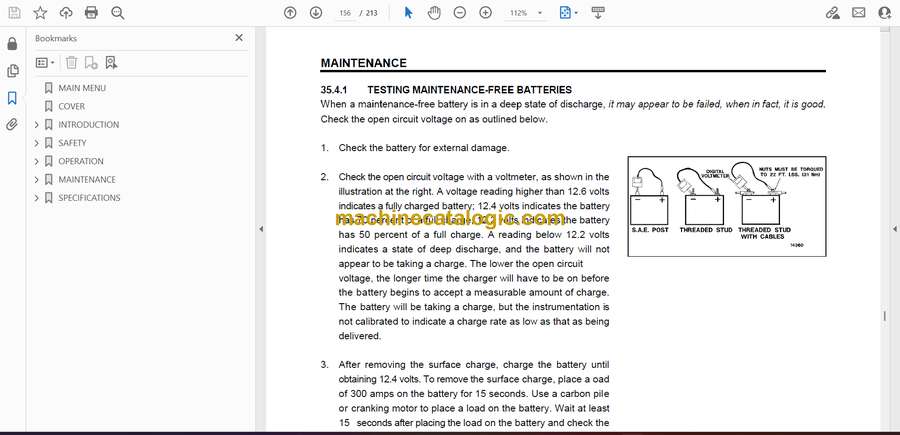Click the lock security icon in the sidebar

12,44
